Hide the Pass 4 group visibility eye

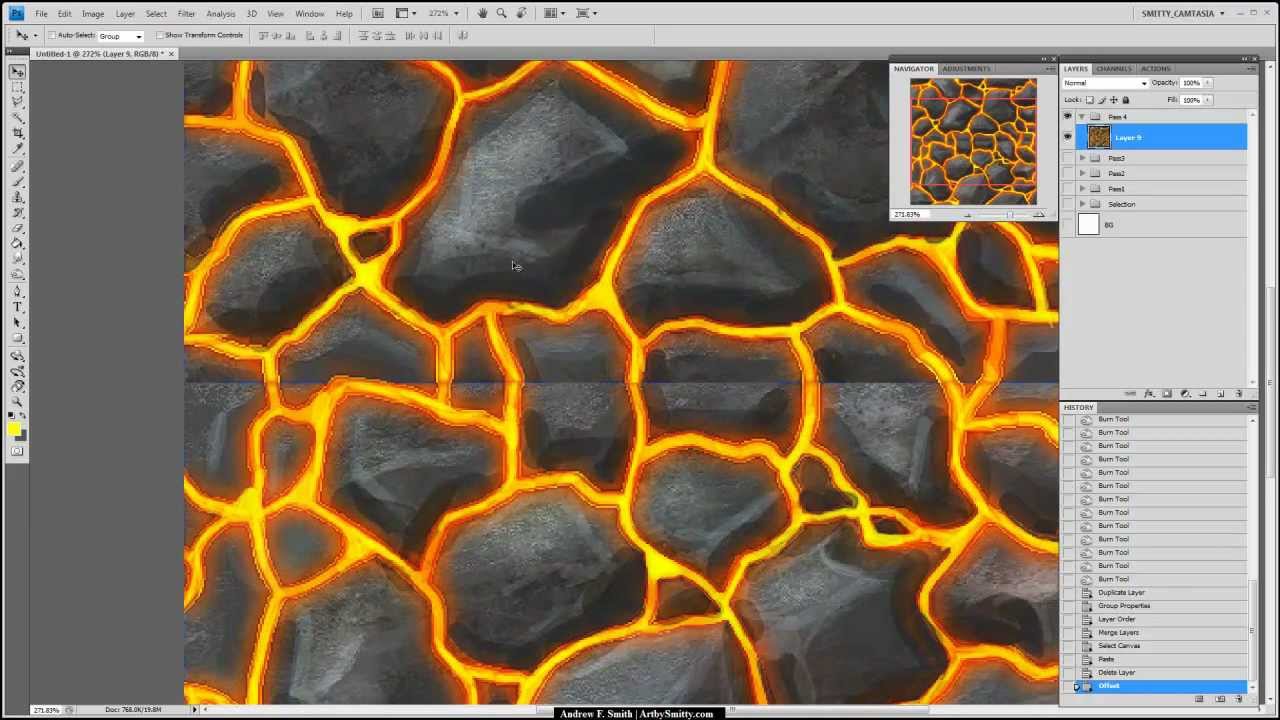[1068, 117]
